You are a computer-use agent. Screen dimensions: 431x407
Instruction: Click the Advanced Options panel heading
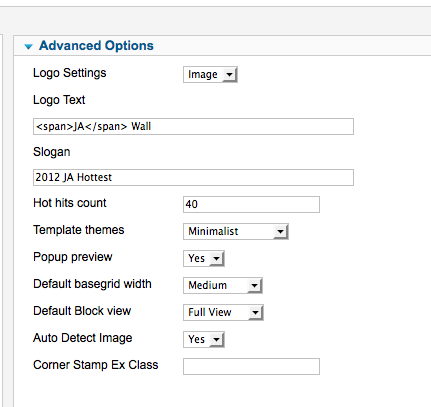click(96, 46)
